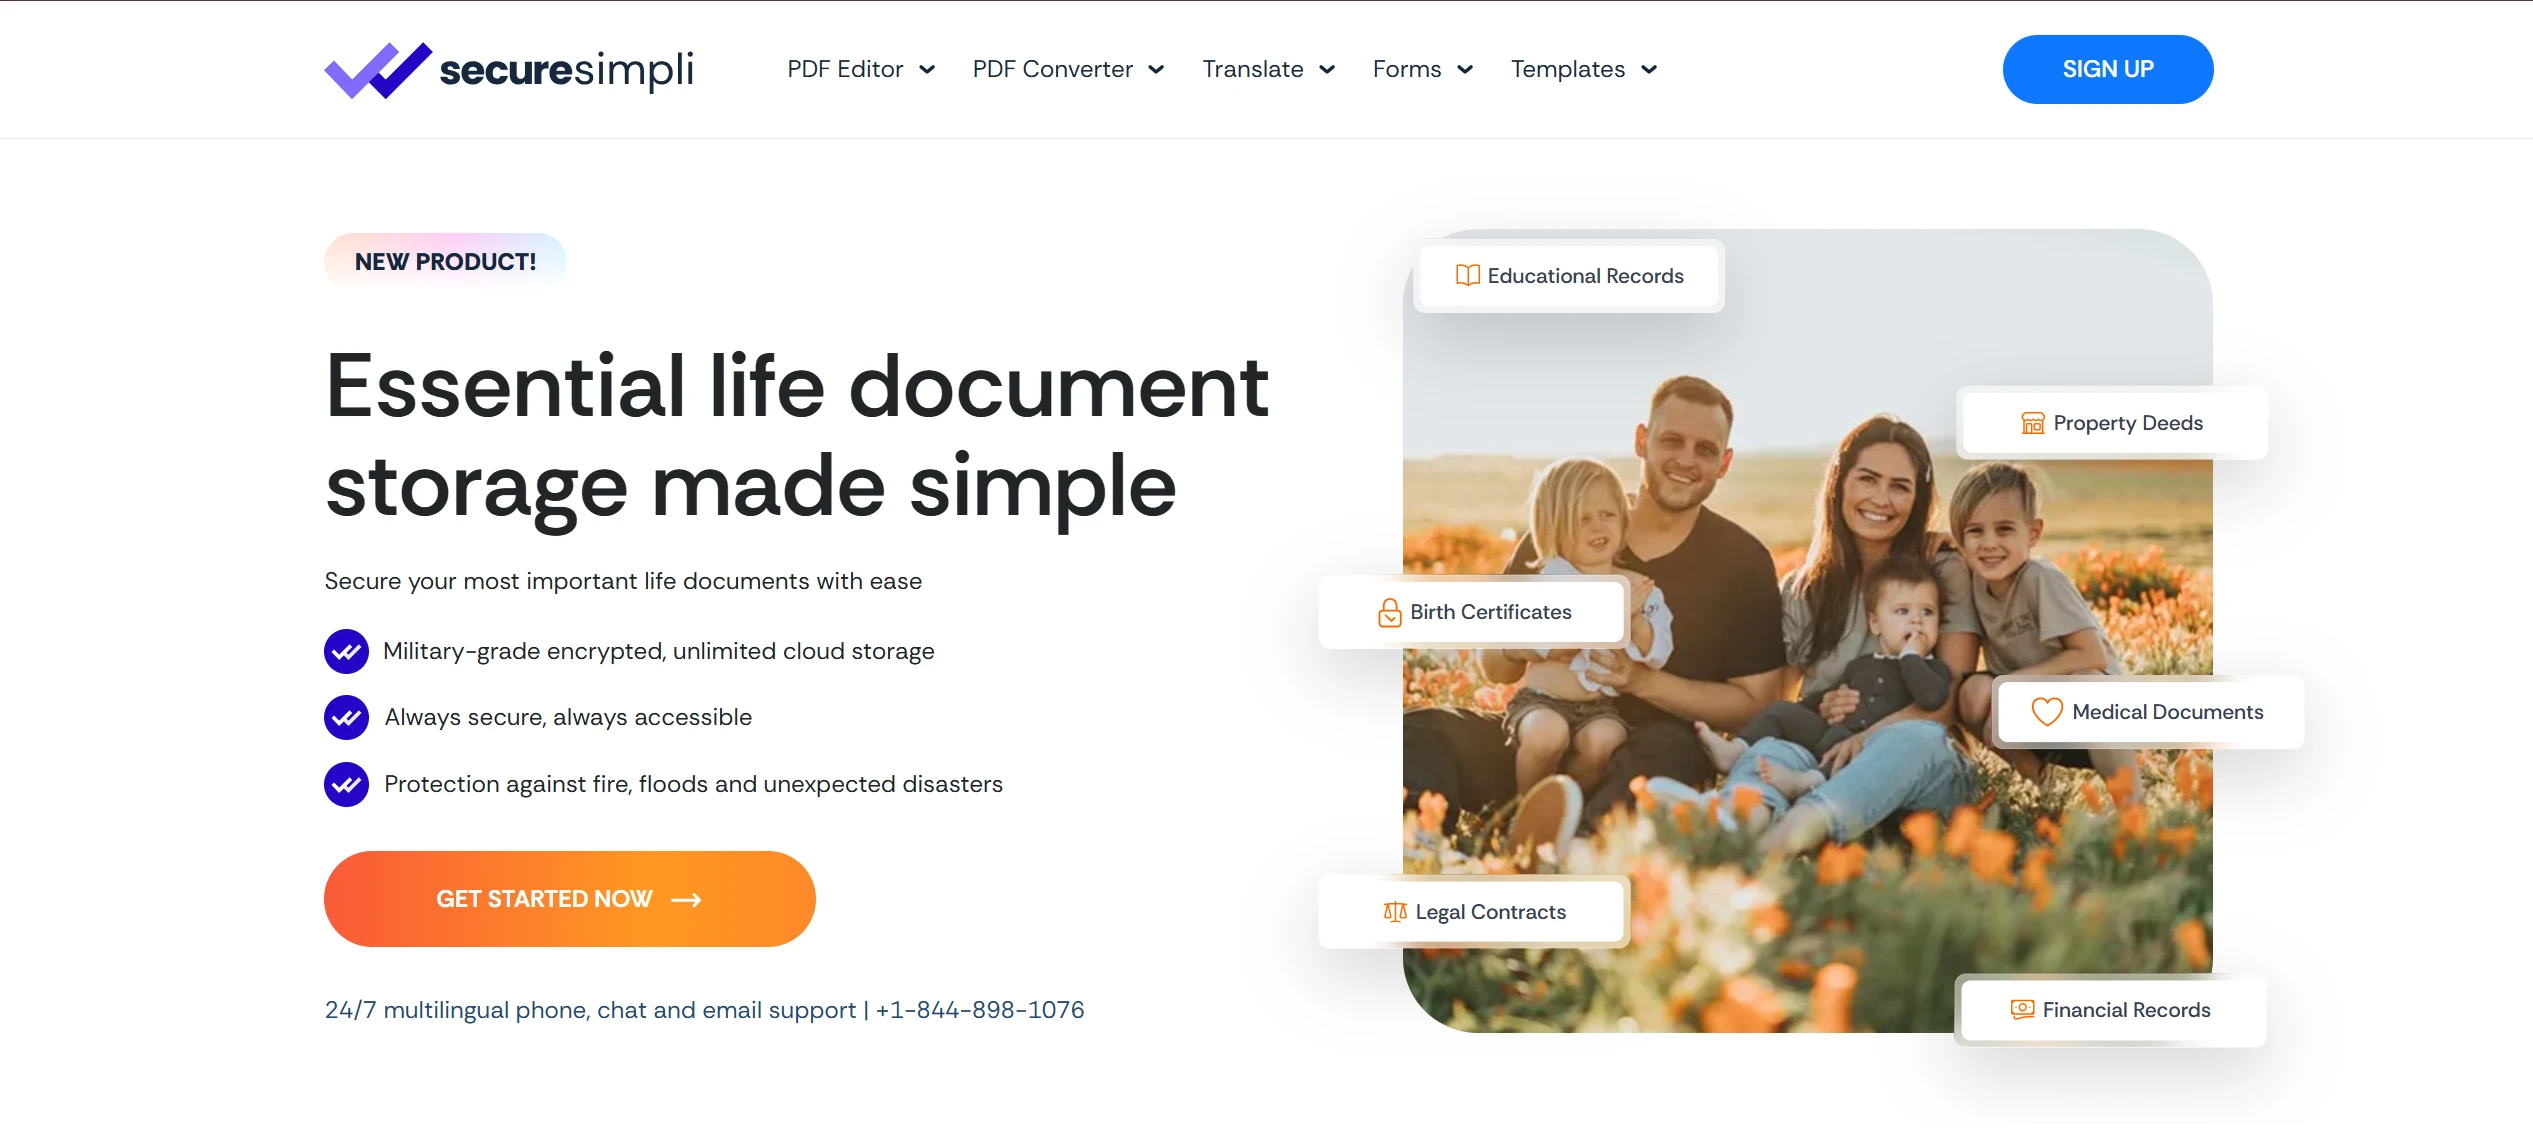Click the NEW PRODUCT! gradient badge
Screen dimensions: 2533x1140
[445, 262]
